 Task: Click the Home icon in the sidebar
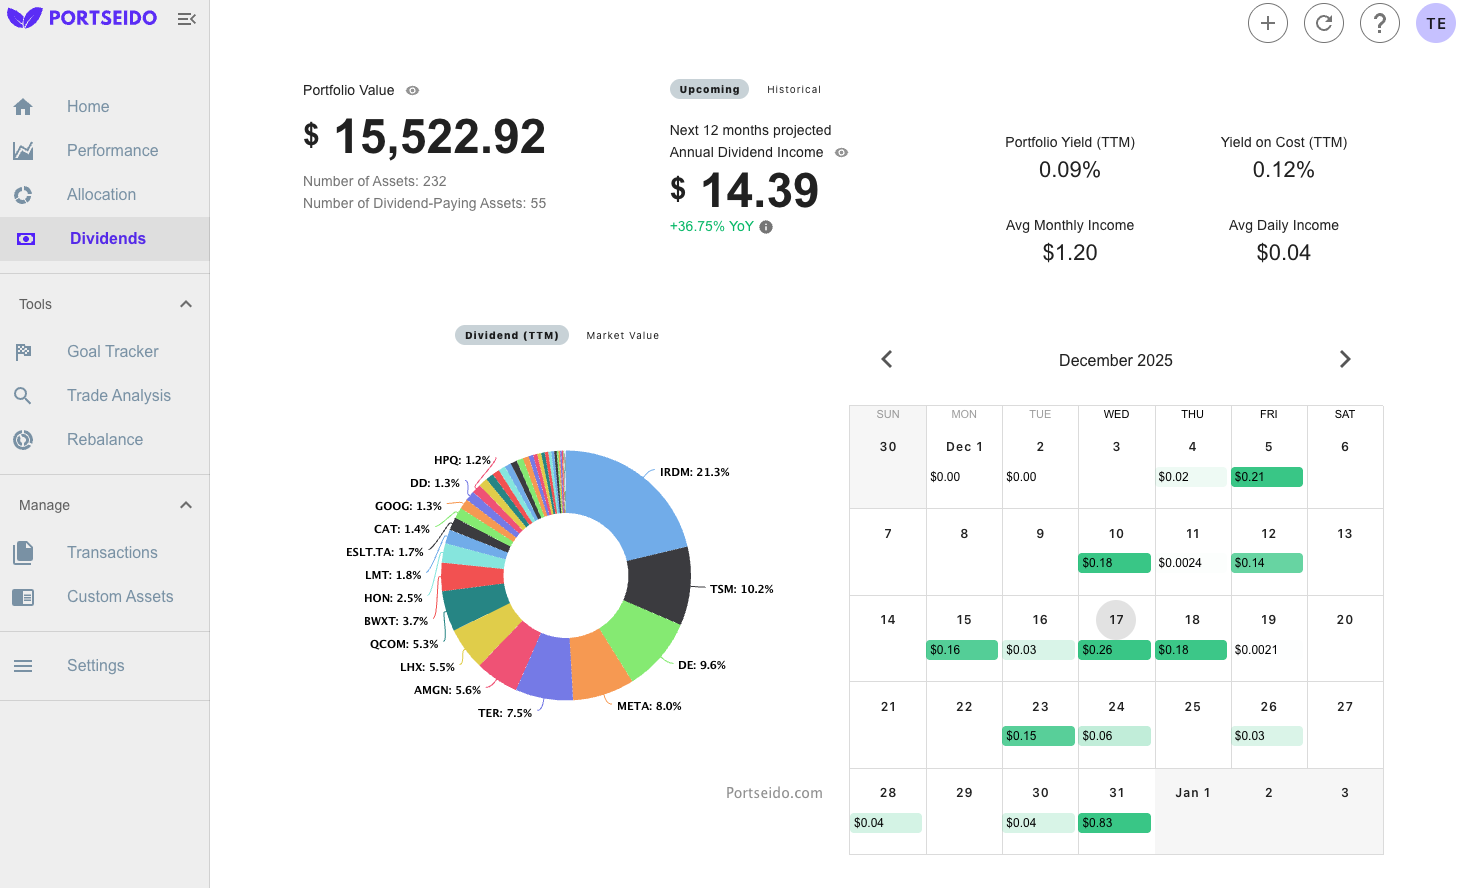25,106
